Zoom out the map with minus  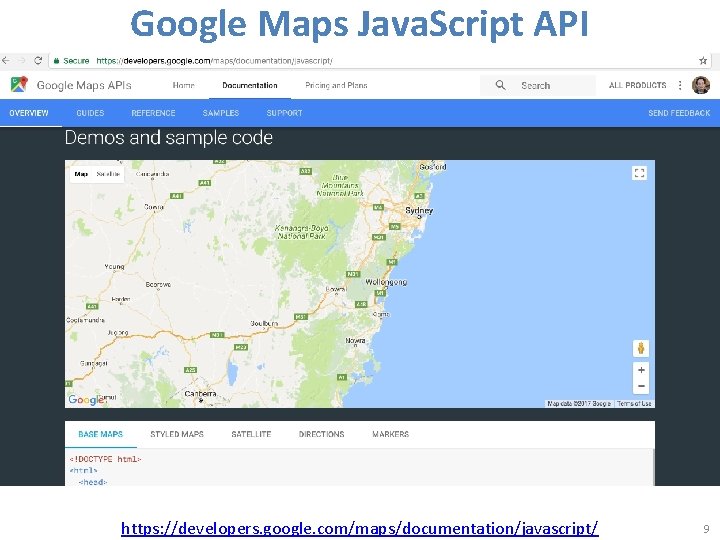(641, 386)
